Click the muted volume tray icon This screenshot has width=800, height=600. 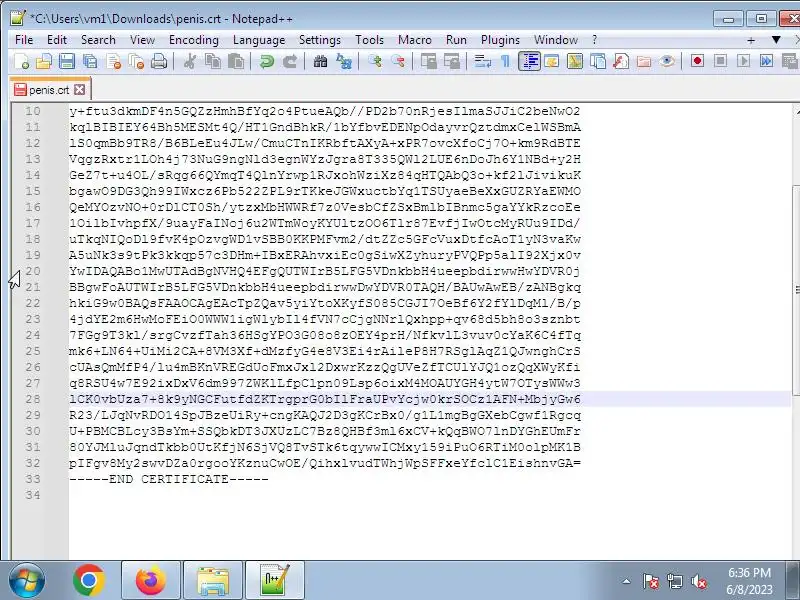coord(698,581)
